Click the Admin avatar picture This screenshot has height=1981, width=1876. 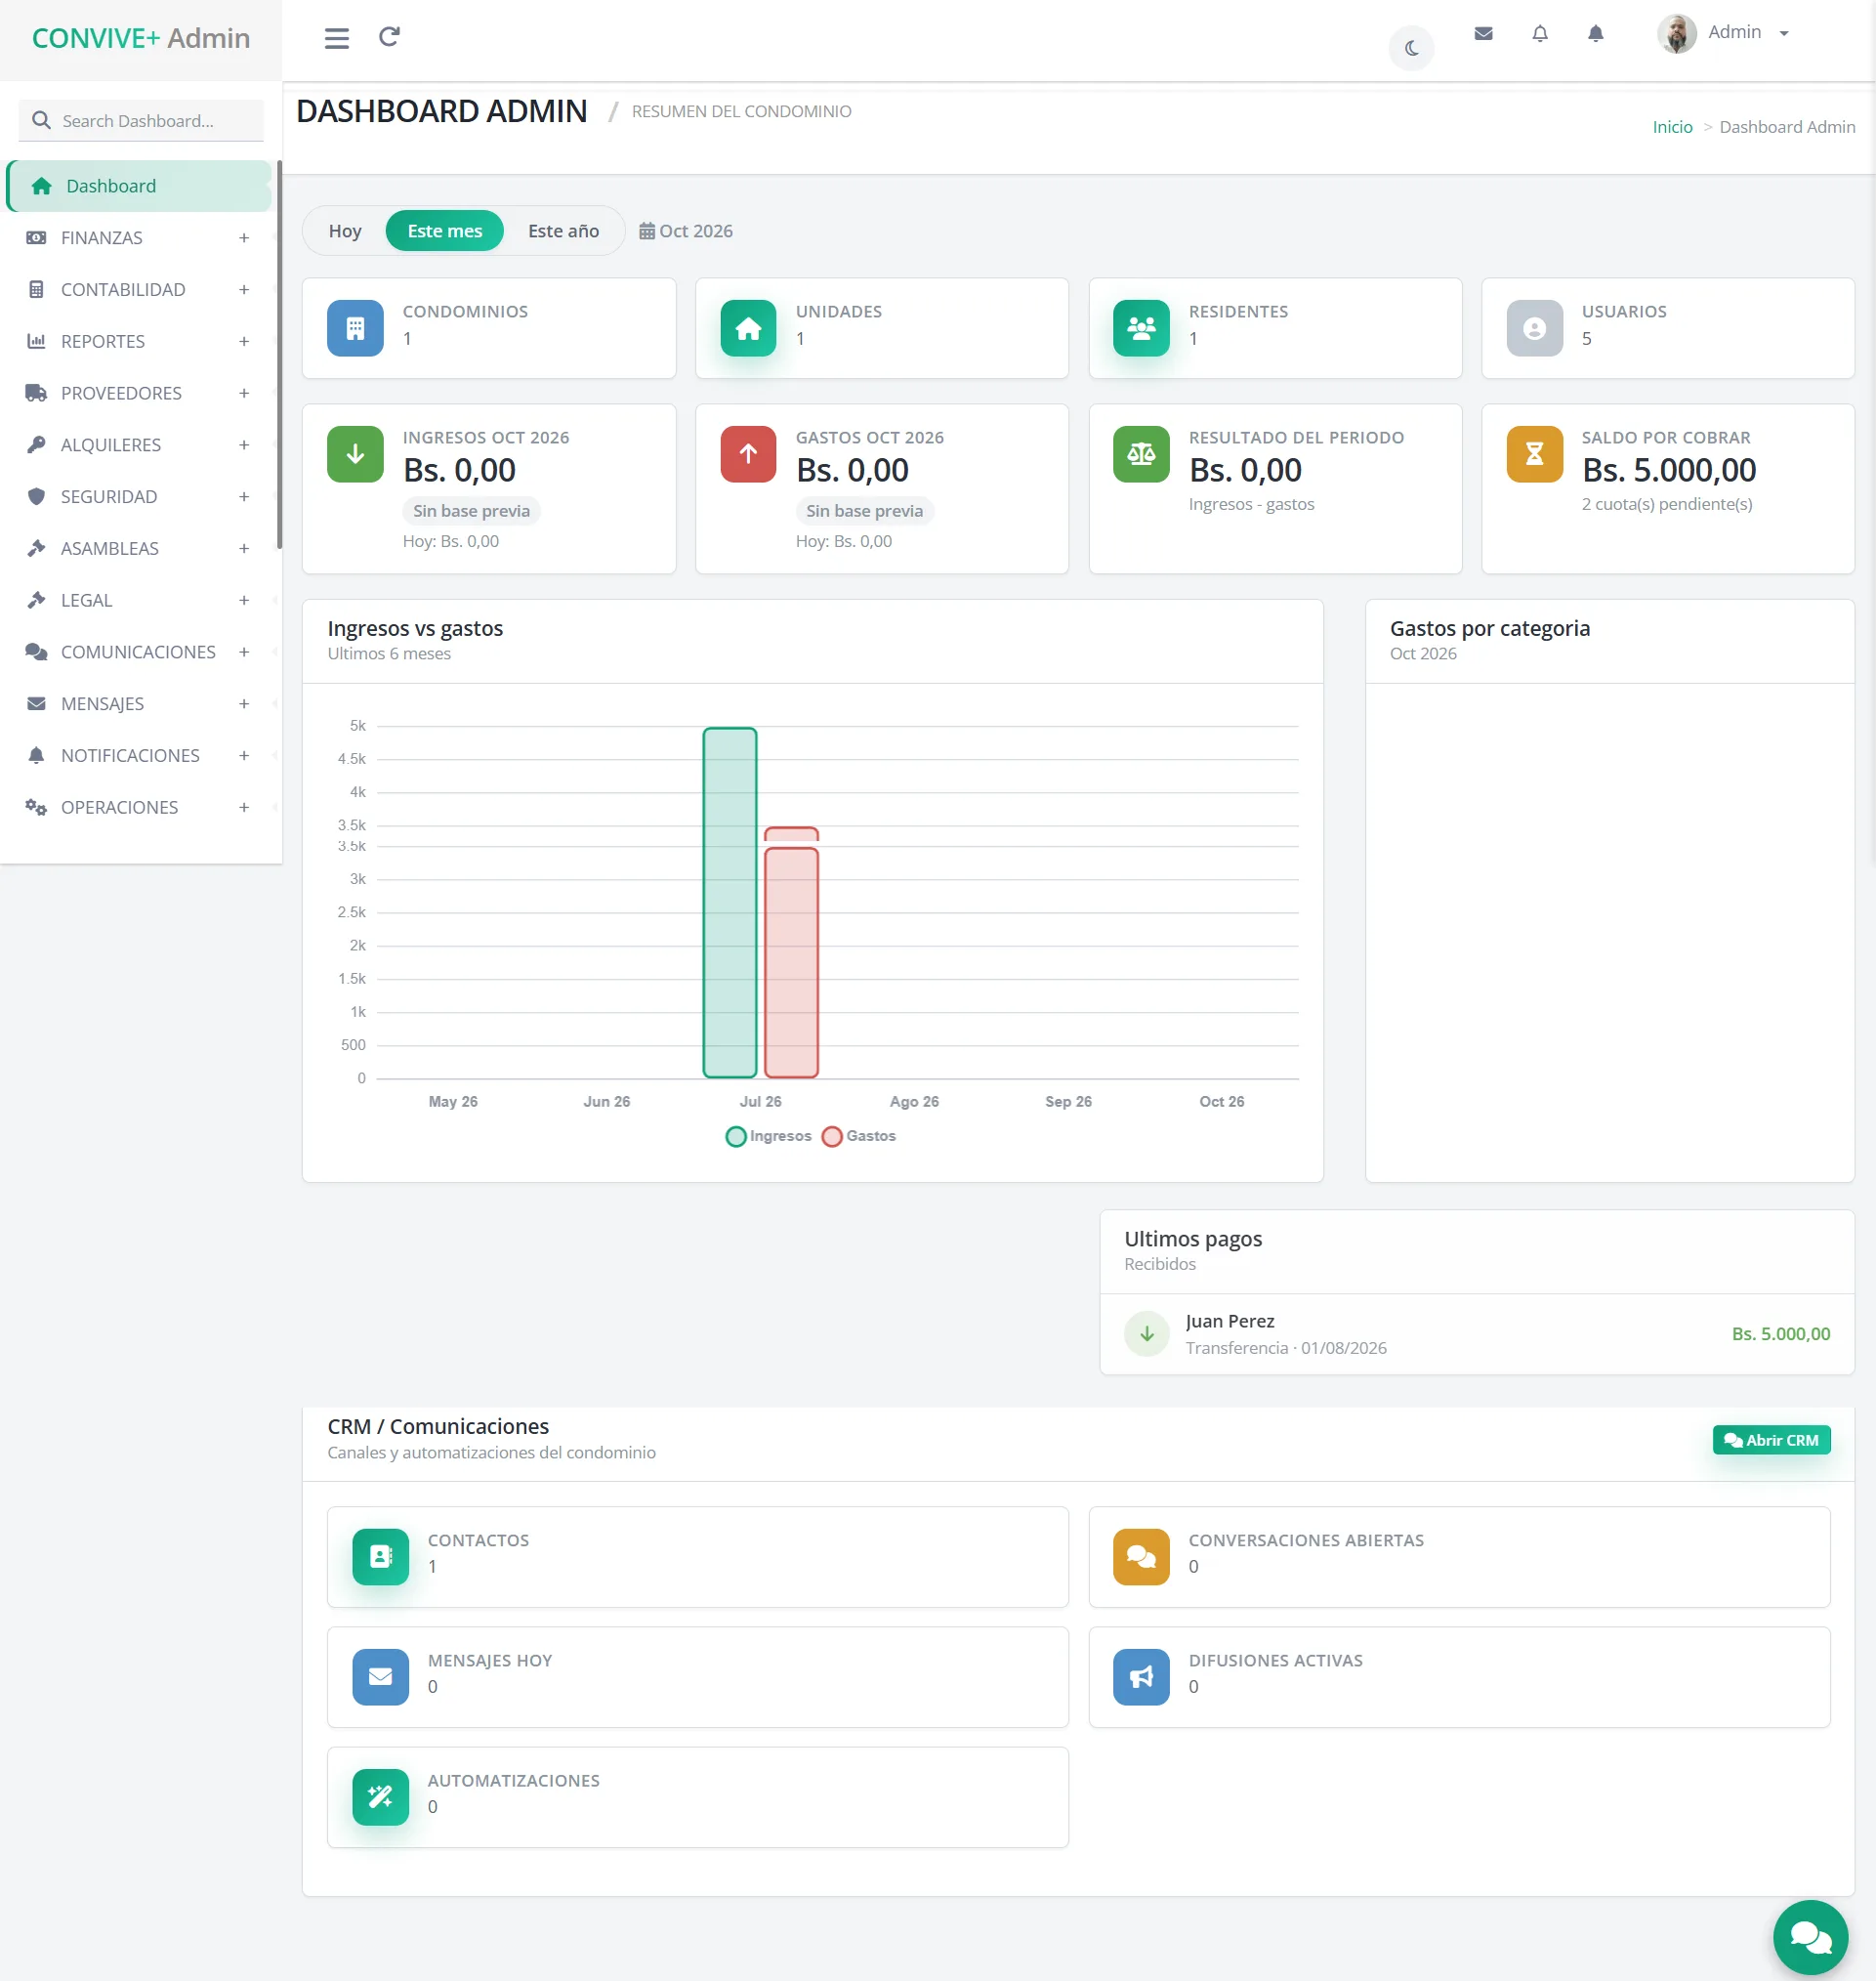(x=1677, y=33)
